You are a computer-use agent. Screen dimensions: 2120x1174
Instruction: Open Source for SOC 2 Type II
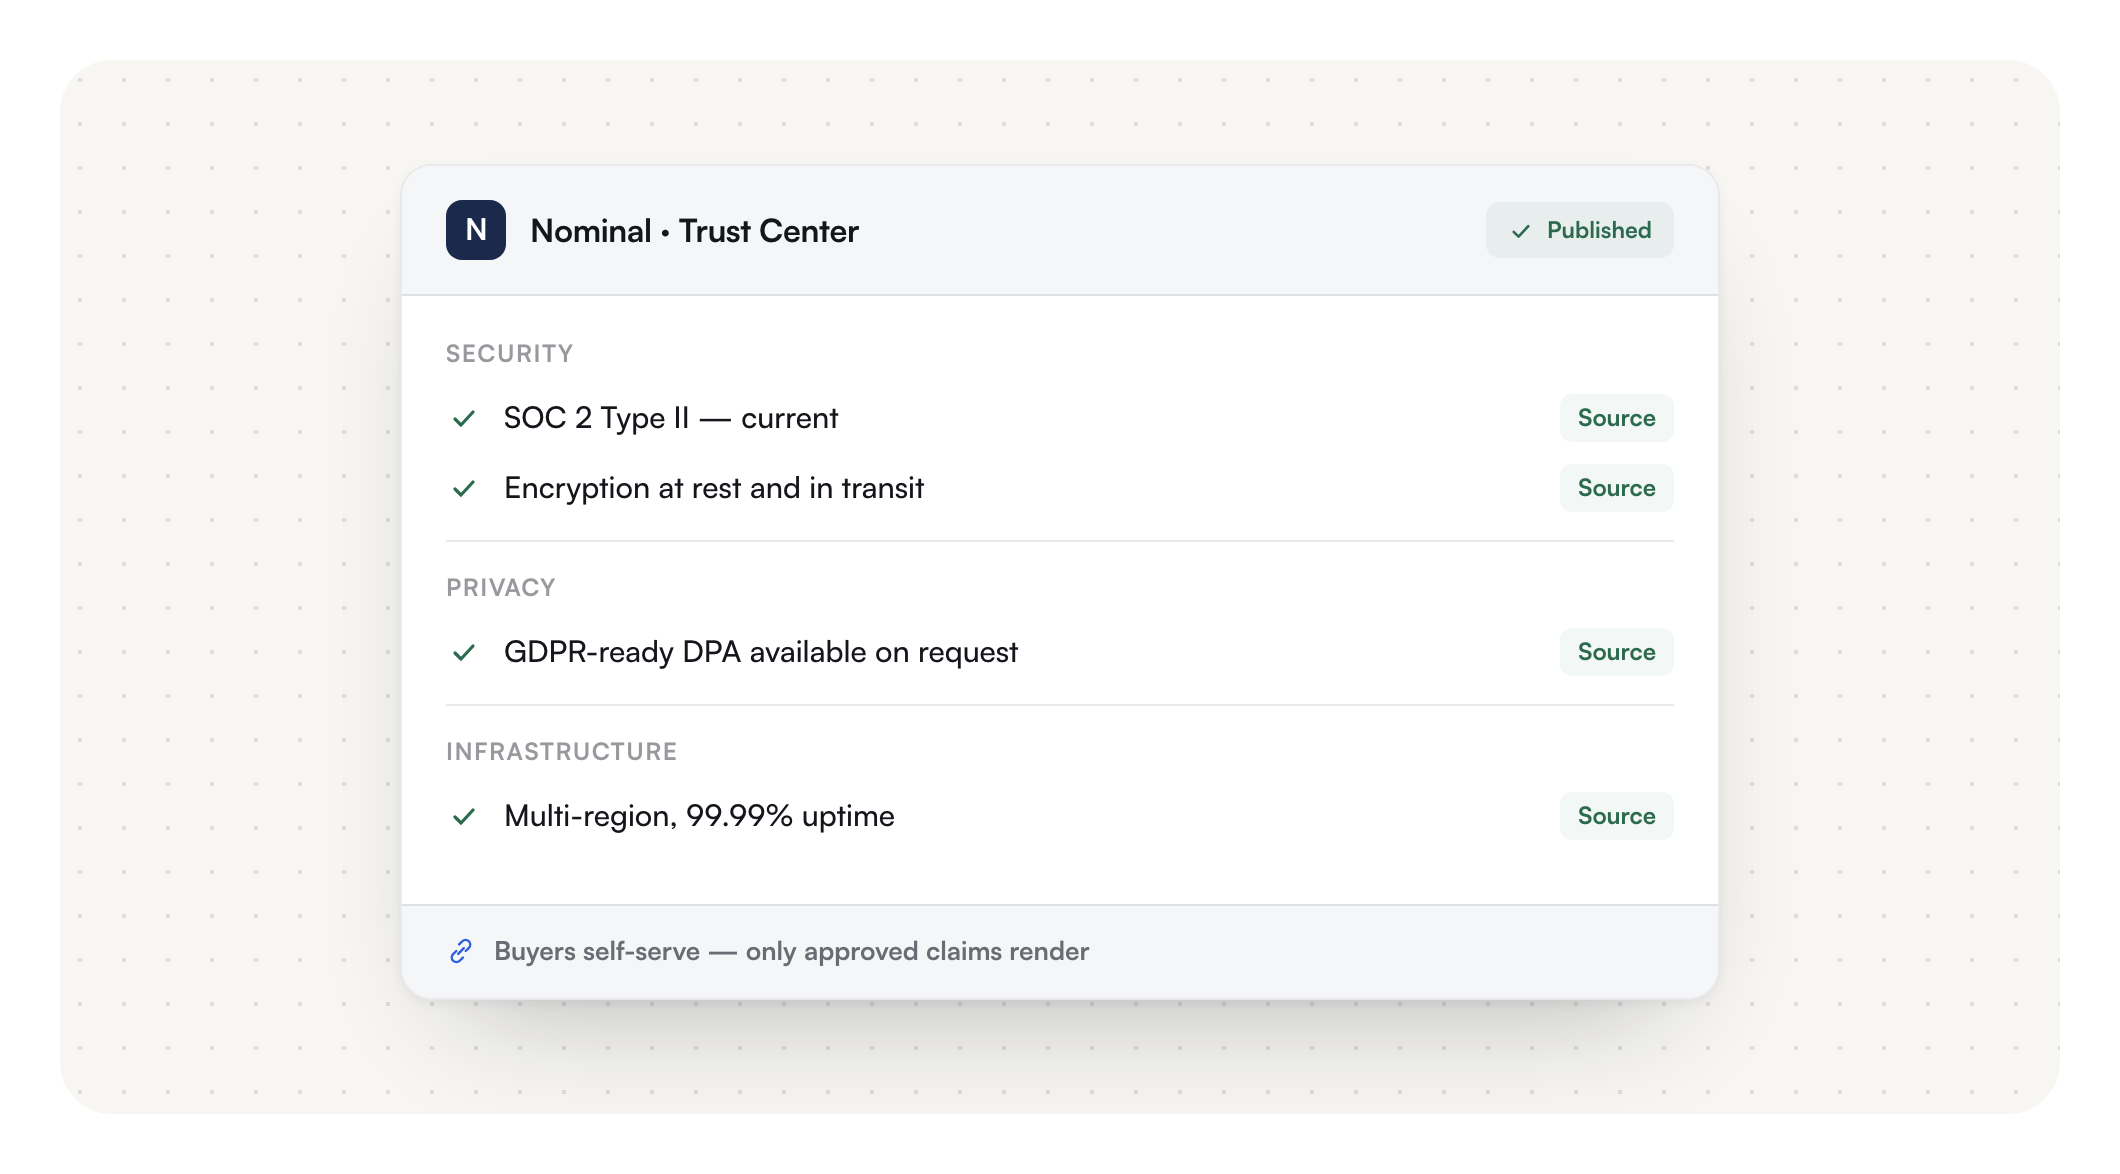click(1616, 418)
